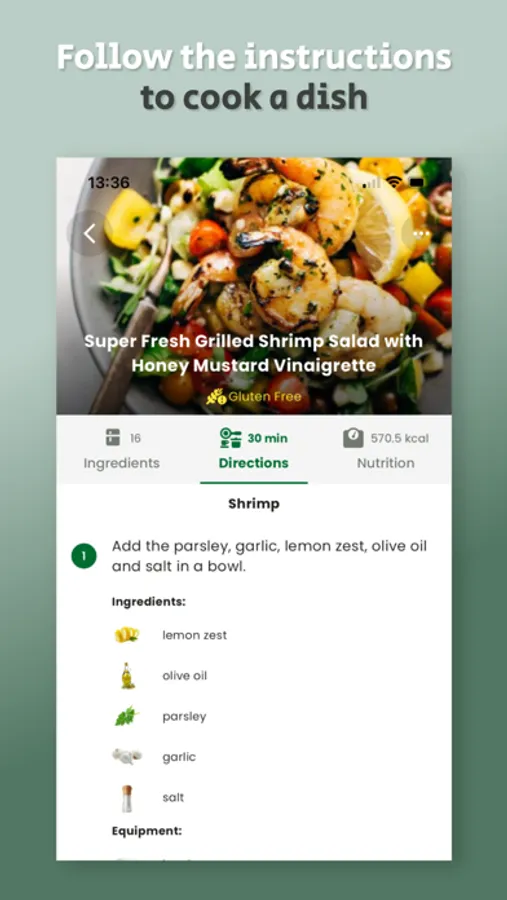Tap the lemon zest ingredient icon

pos(127,635)
